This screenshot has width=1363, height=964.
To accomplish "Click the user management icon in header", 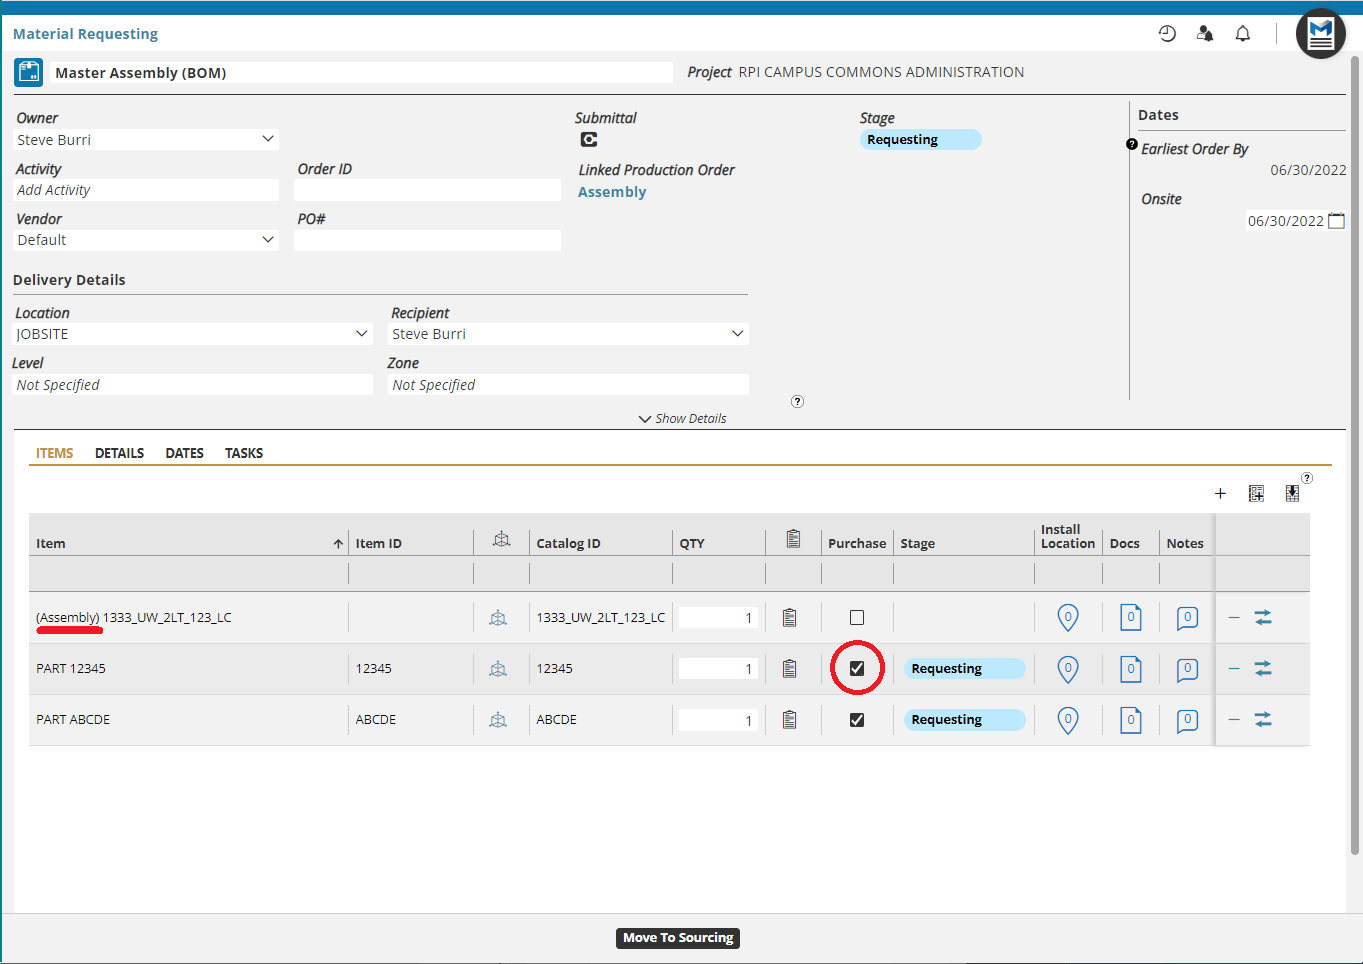I will (1205, 34).
